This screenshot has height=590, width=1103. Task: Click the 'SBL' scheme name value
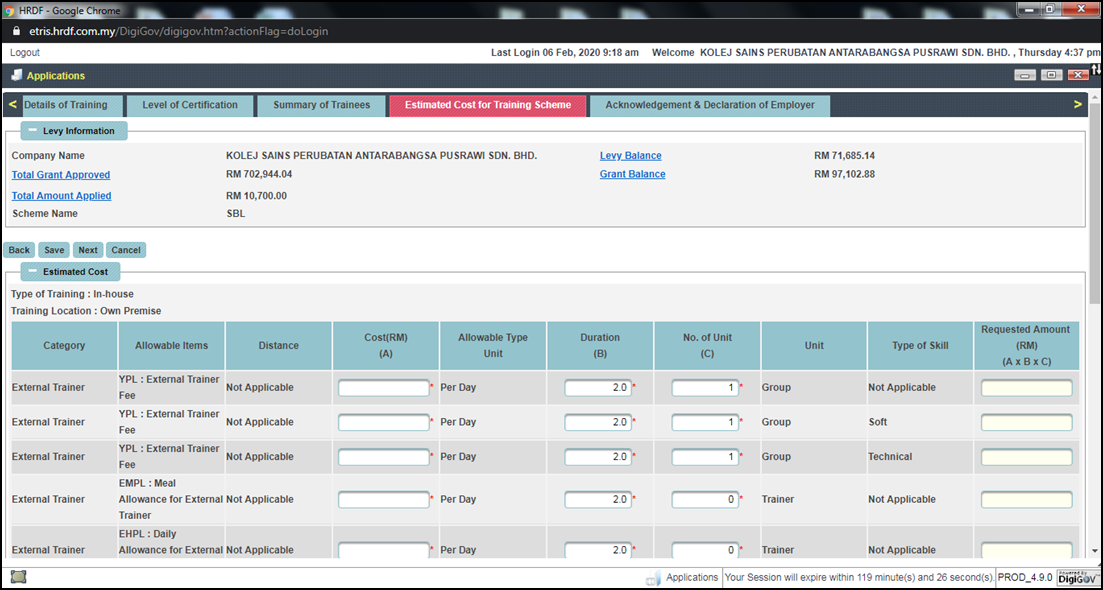tap(236, 213)
